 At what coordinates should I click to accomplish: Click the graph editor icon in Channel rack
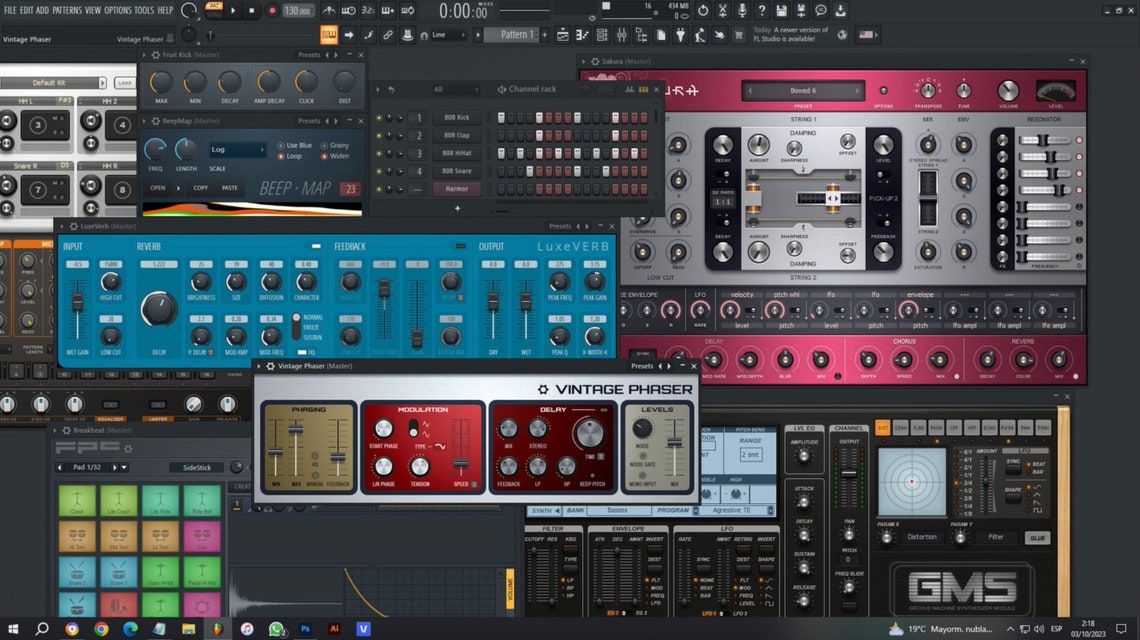pyautogui.click(x=629, y=90)
